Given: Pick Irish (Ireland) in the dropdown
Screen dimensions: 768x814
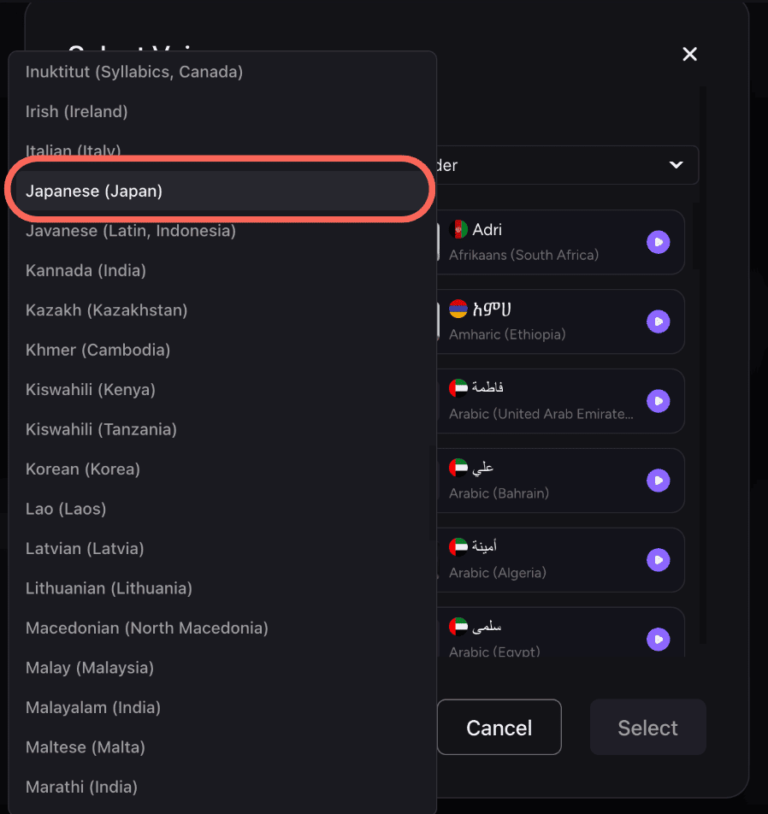Looking at the screenshot, I should [x=77, y=112].
